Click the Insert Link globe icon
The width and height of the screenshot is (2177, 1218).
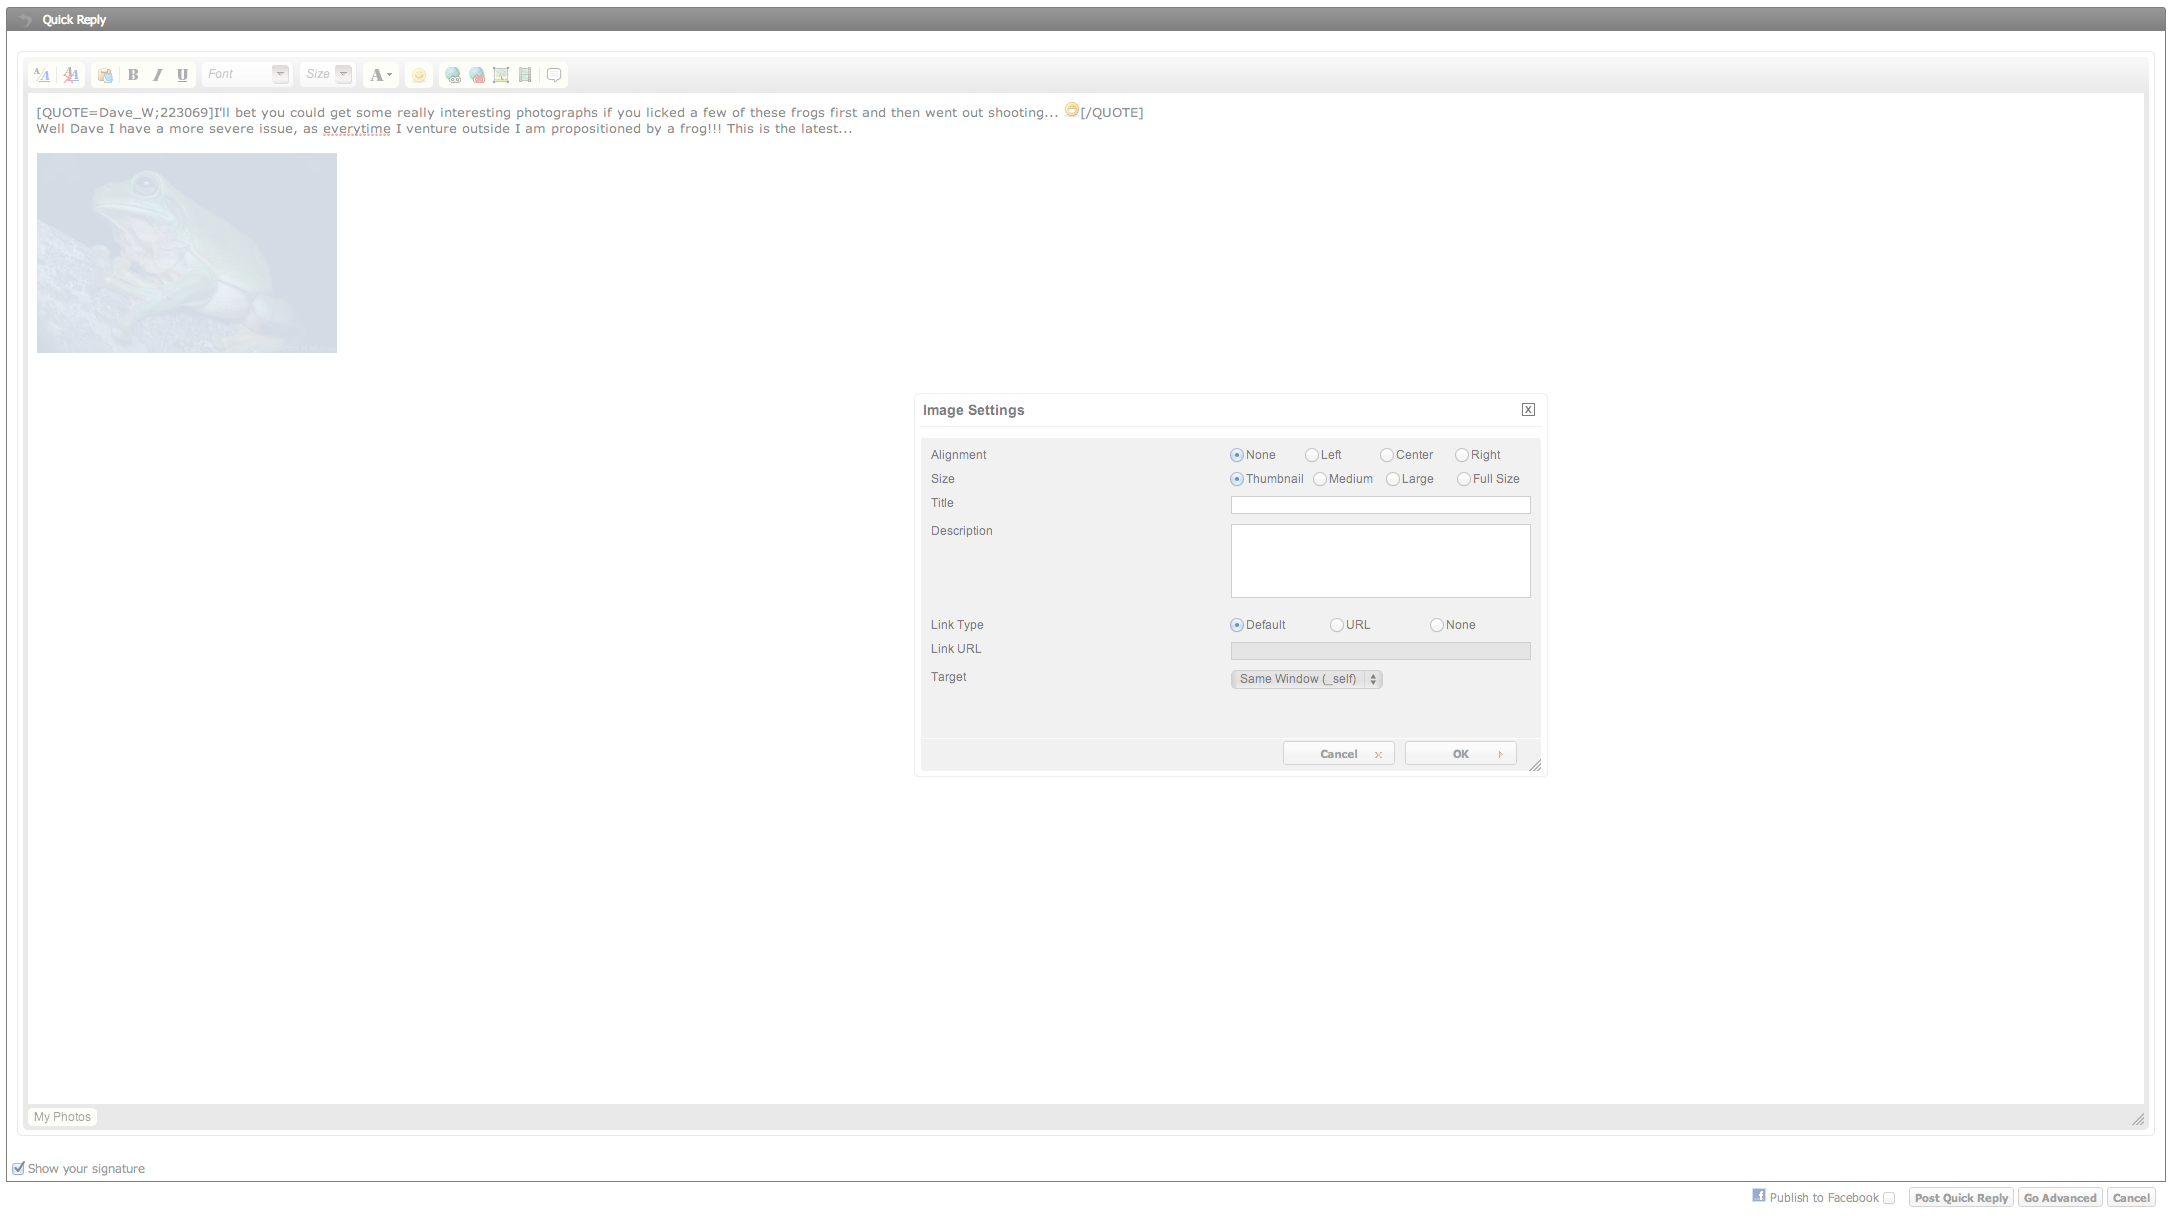tap(453, 75)
